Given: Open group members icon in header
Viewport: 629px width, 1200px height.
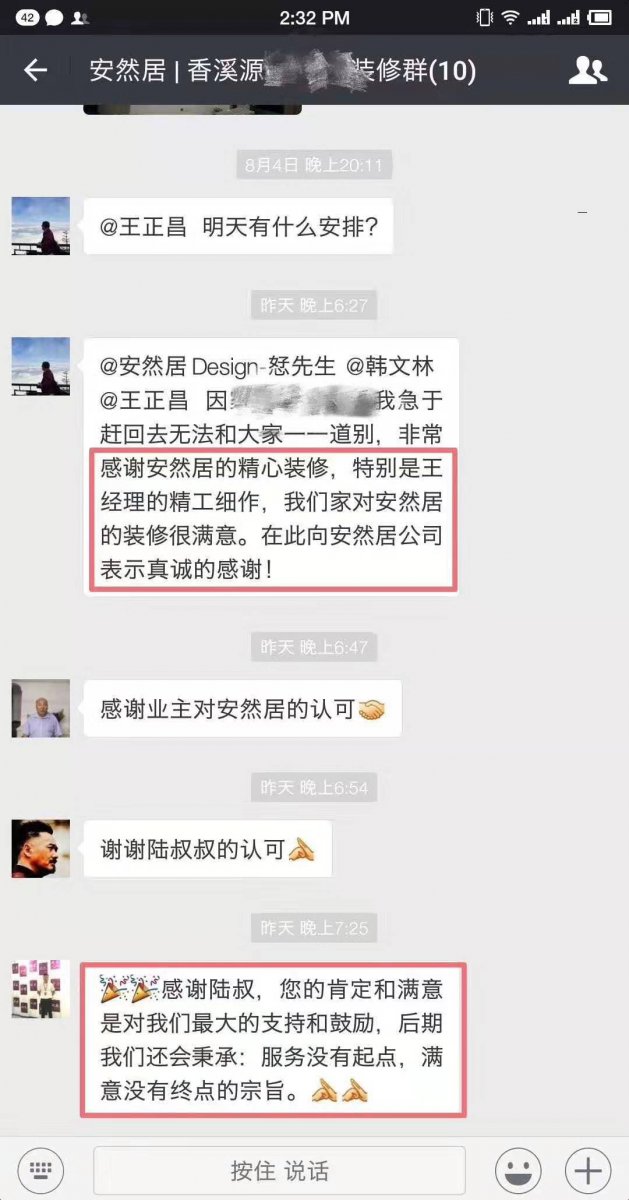Looking at the screenshot, I should click(x=588, y=70).
